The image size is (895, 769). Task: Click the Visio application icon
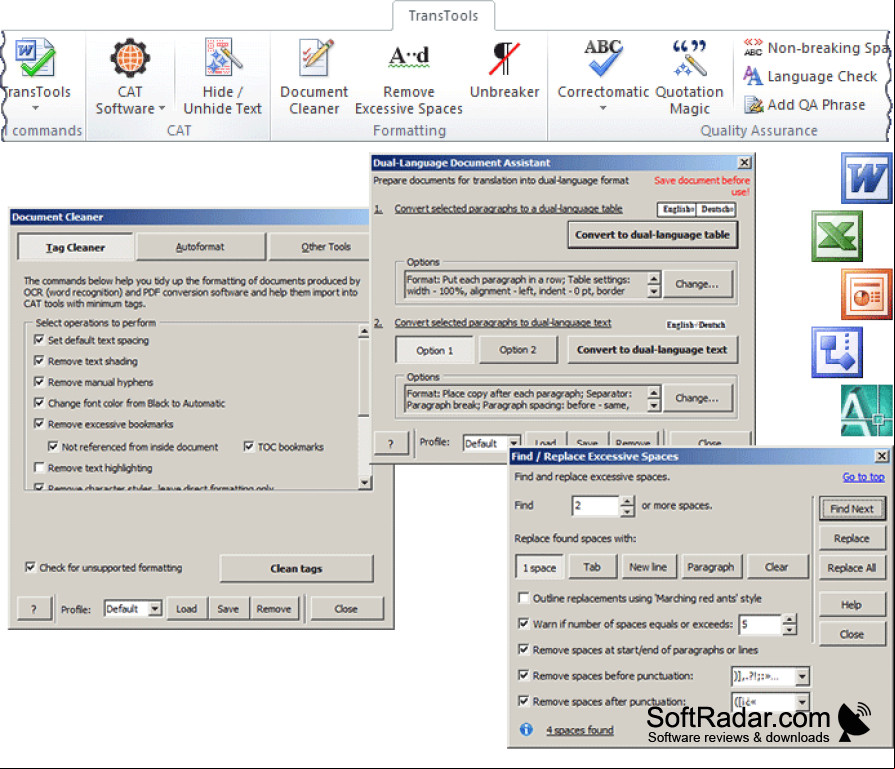pyautogui.click(x=837, y=352)
